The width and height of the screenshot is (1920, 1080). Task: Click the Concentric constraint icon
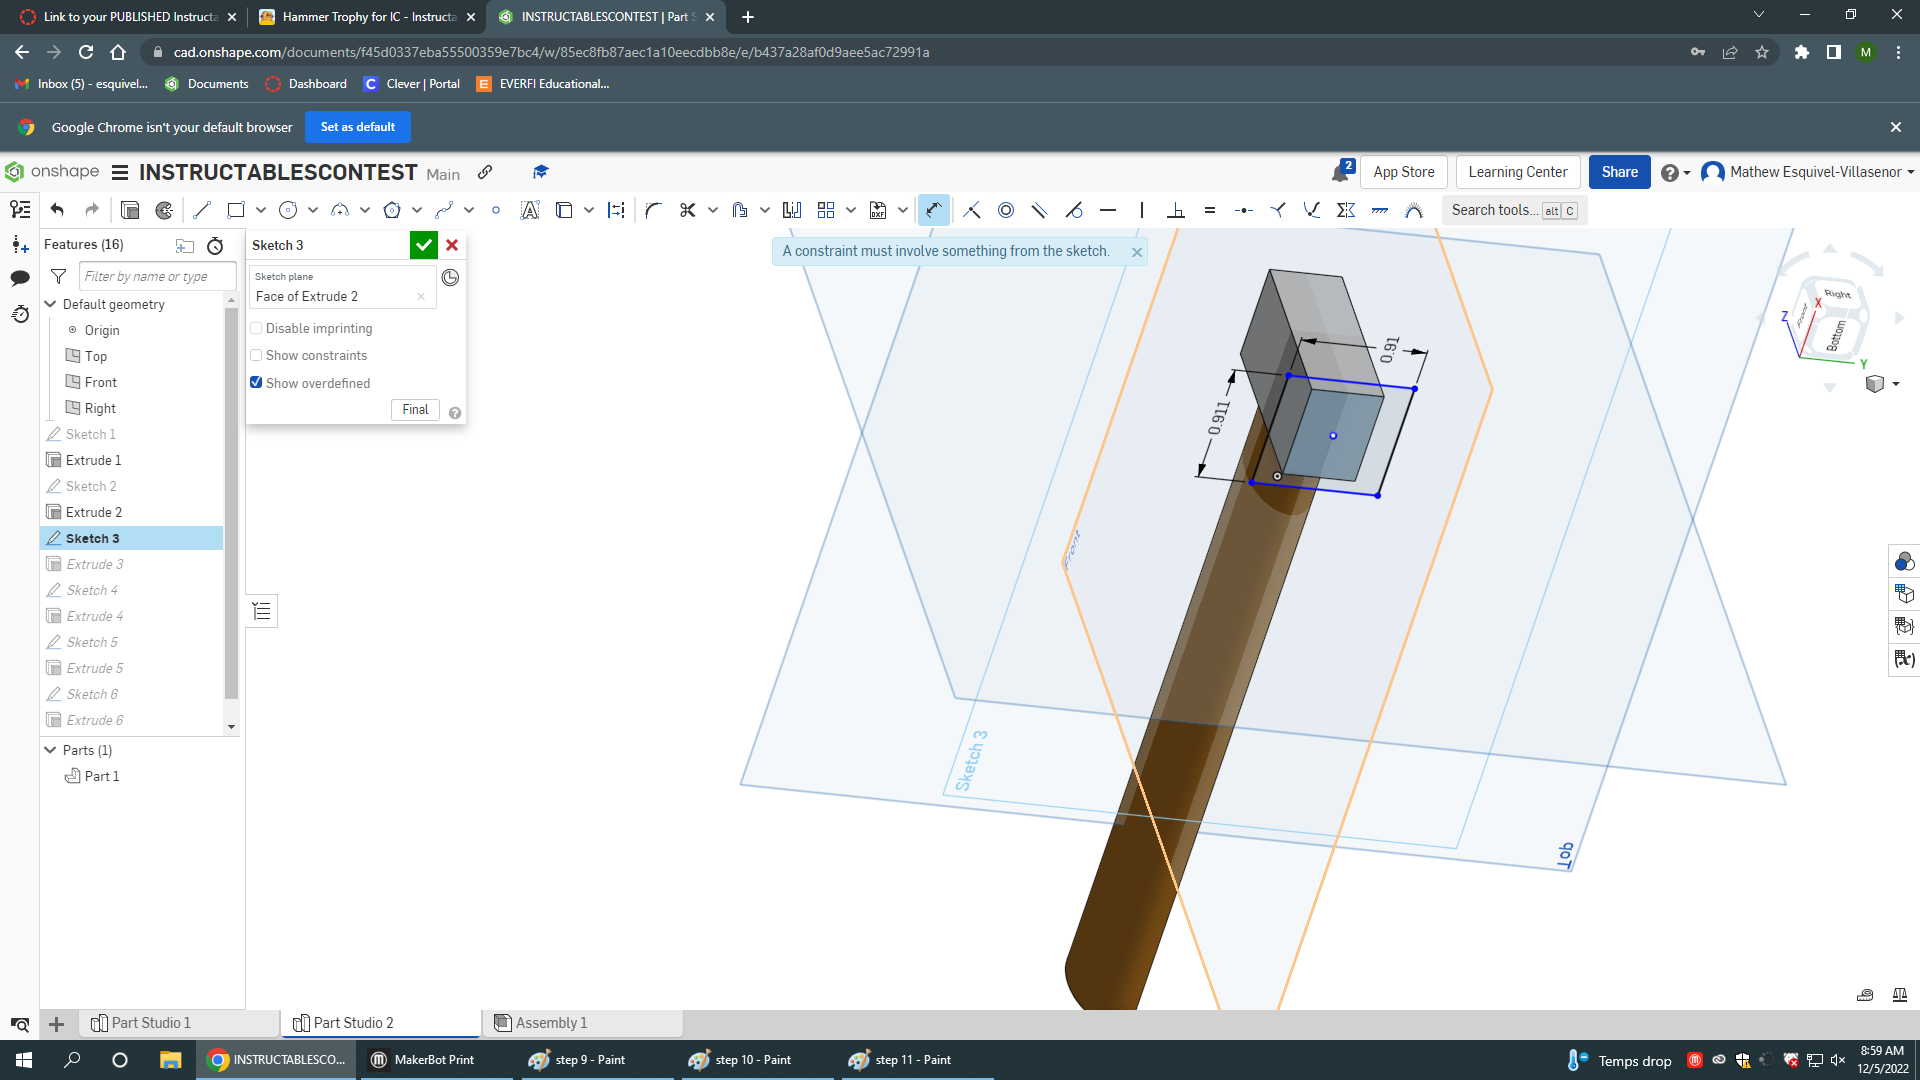point(1006,210)
